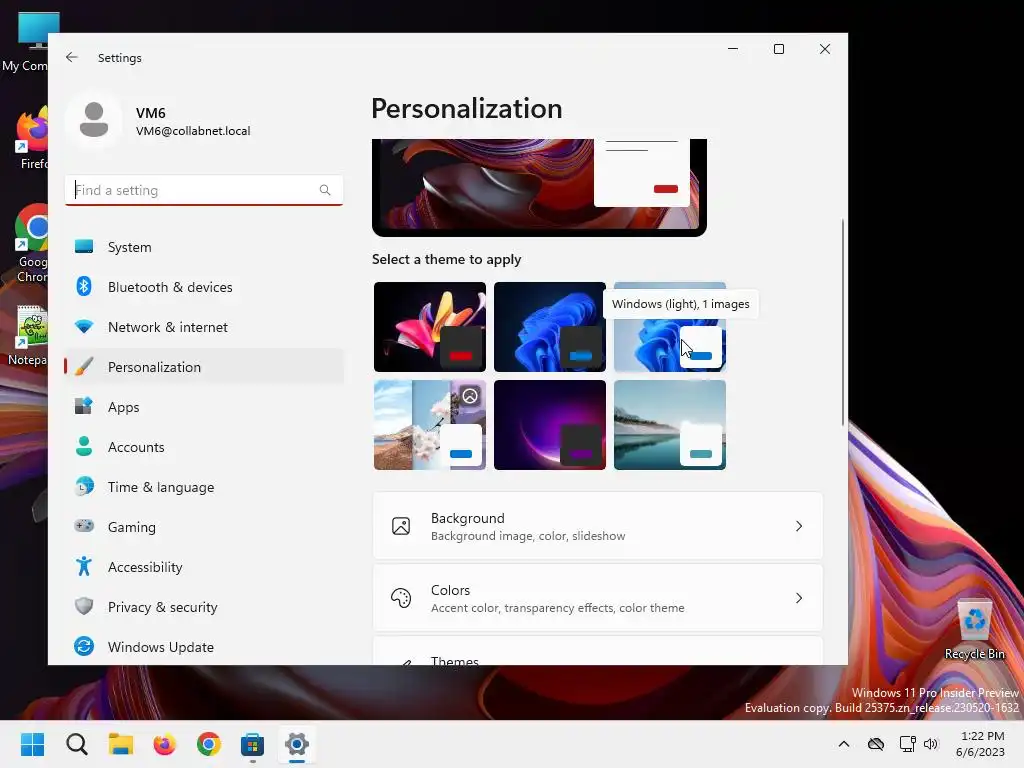
Task: Select the Accounts label
Action: 136,447
